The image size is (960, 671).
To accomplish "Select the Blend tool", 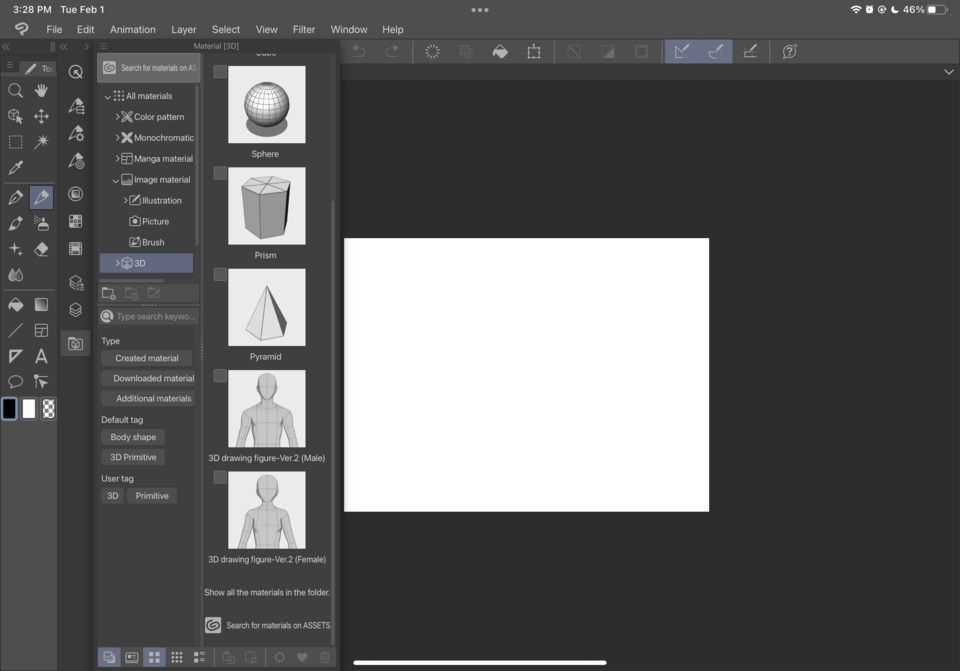I will 15,275.
